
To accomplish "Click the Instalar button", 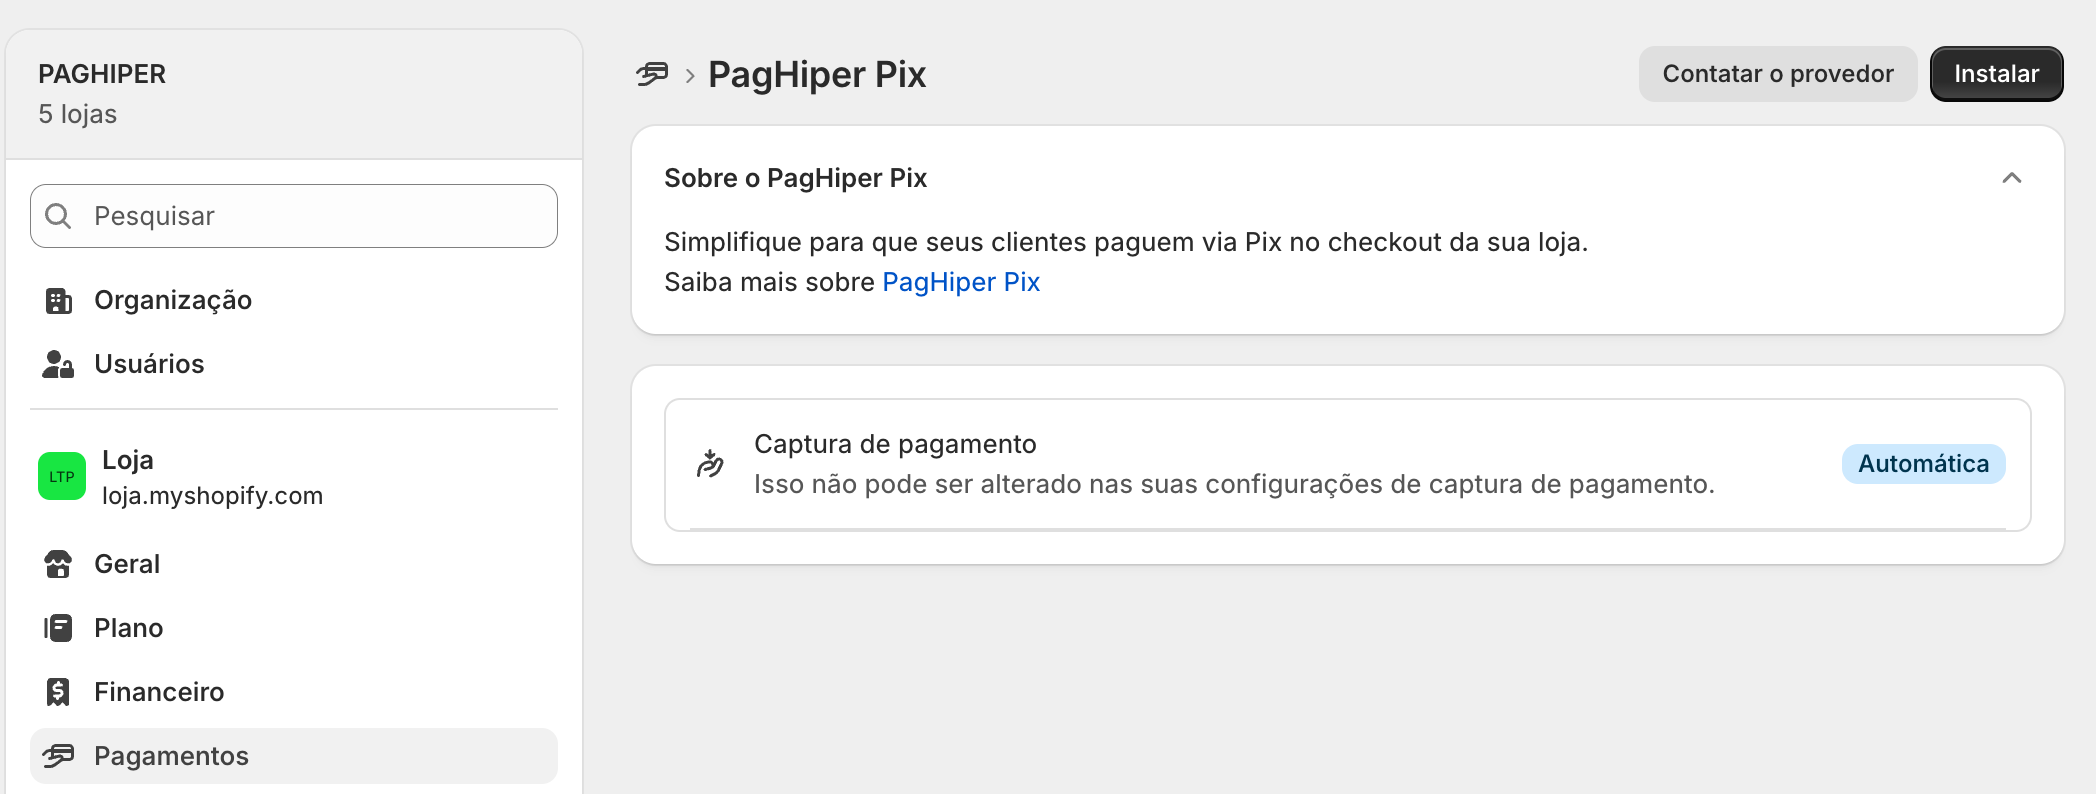I will (x=1996, y=74).
